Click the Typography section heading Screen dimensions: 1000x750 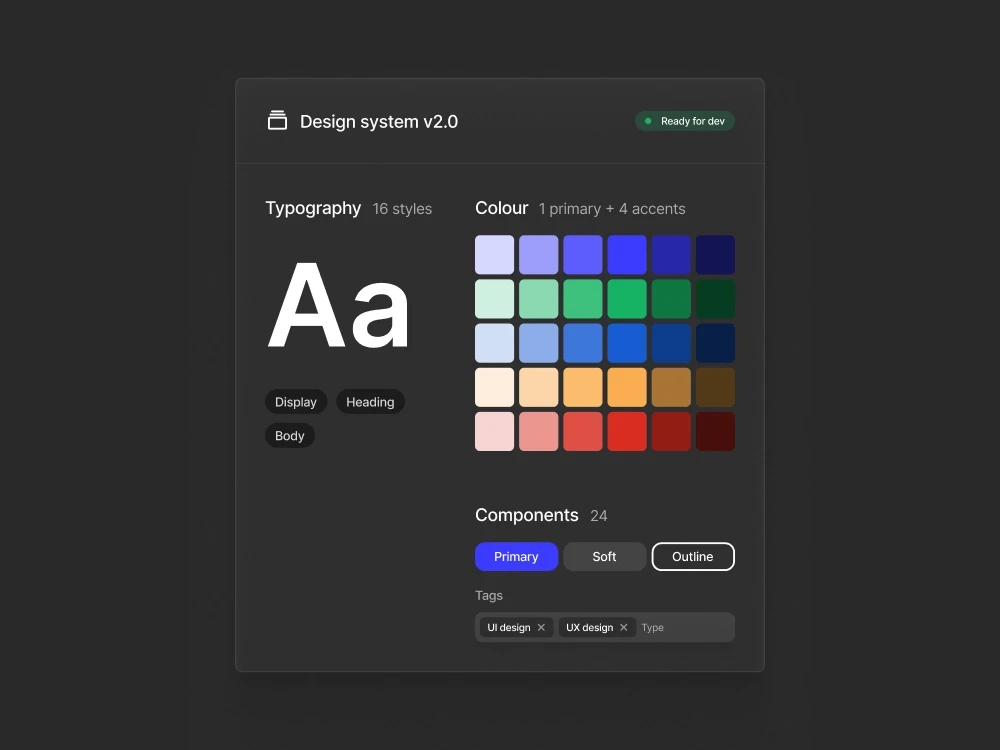[313, 209]
